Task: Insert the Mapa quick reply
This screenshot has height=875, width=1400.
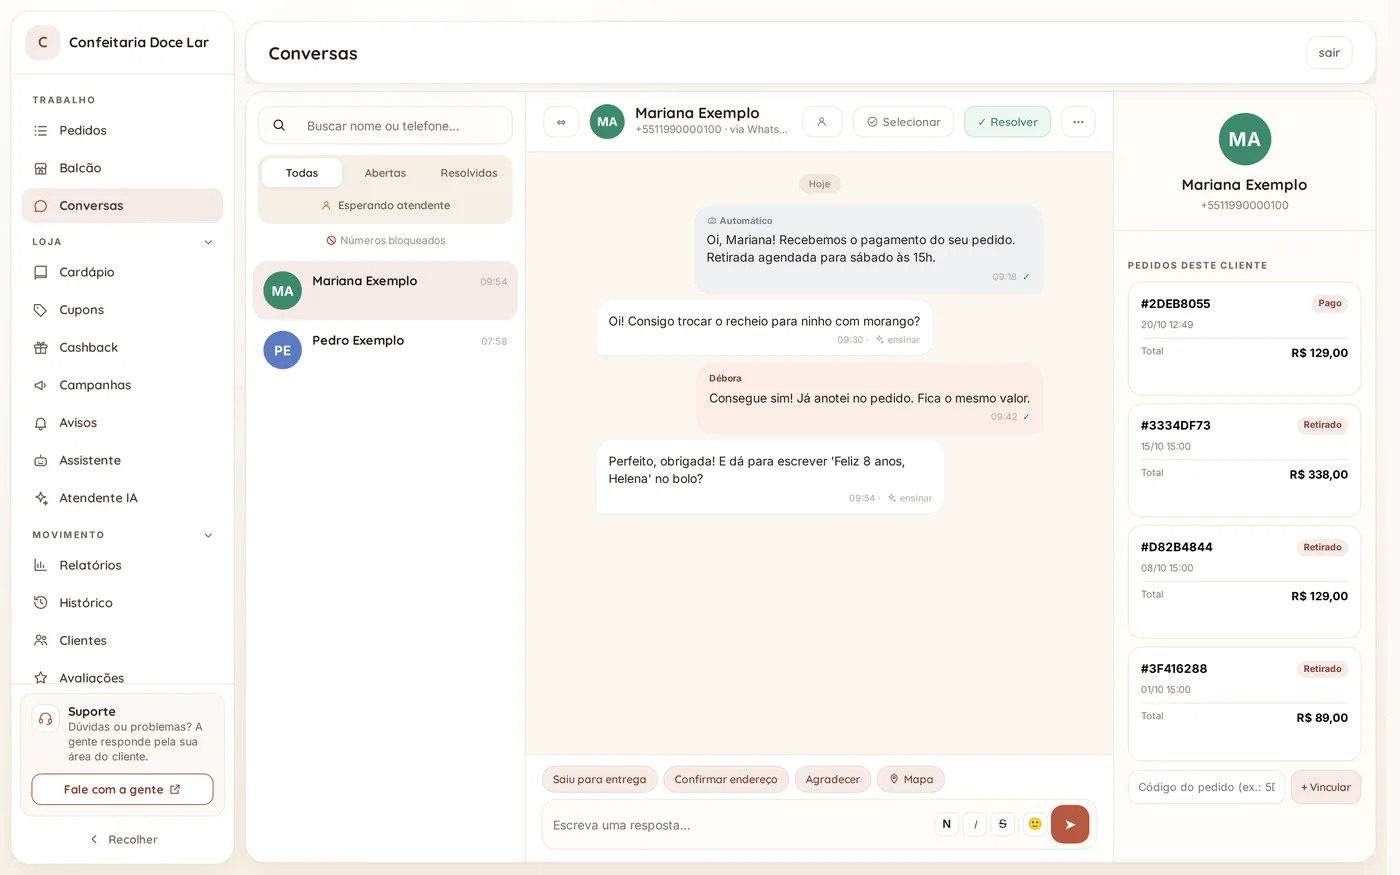Action: point(911,780)
